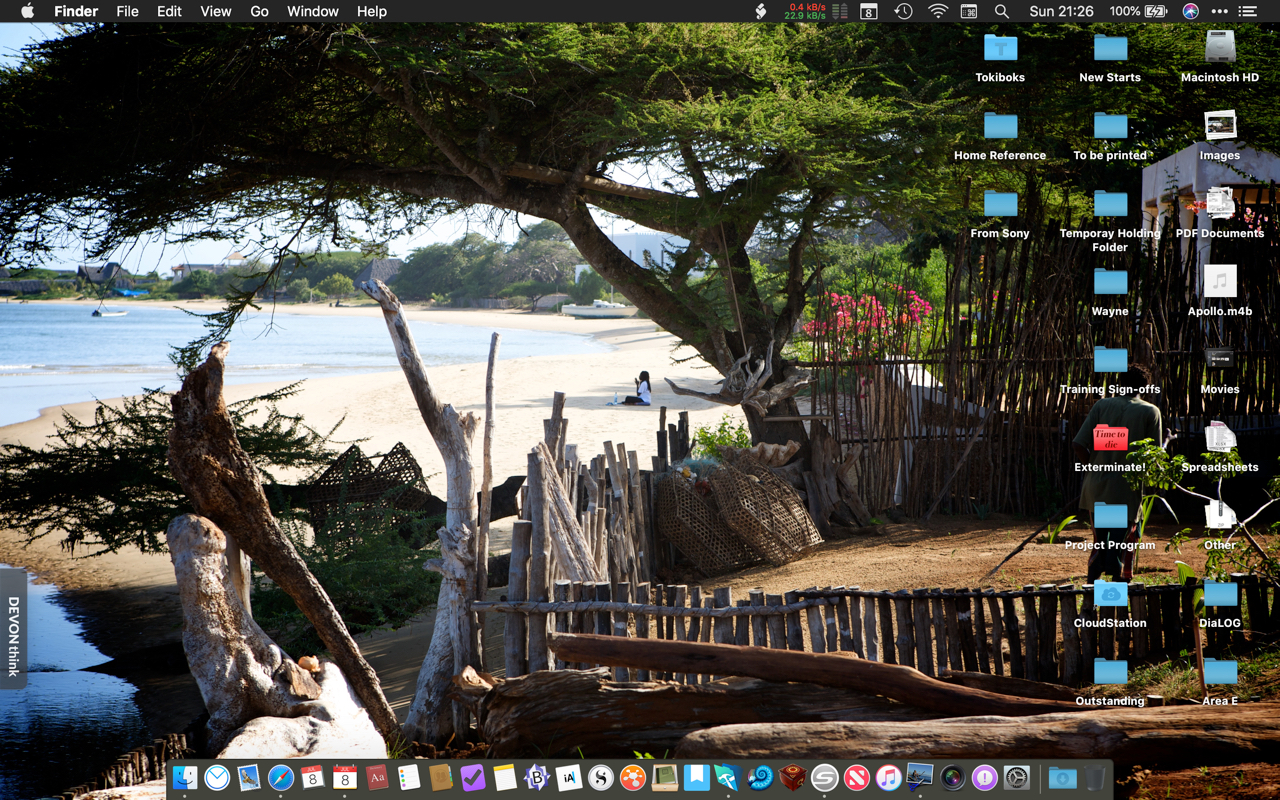The image size is (1280, 800).
Task: Open the News app in Dock
Action: [856, 777]
